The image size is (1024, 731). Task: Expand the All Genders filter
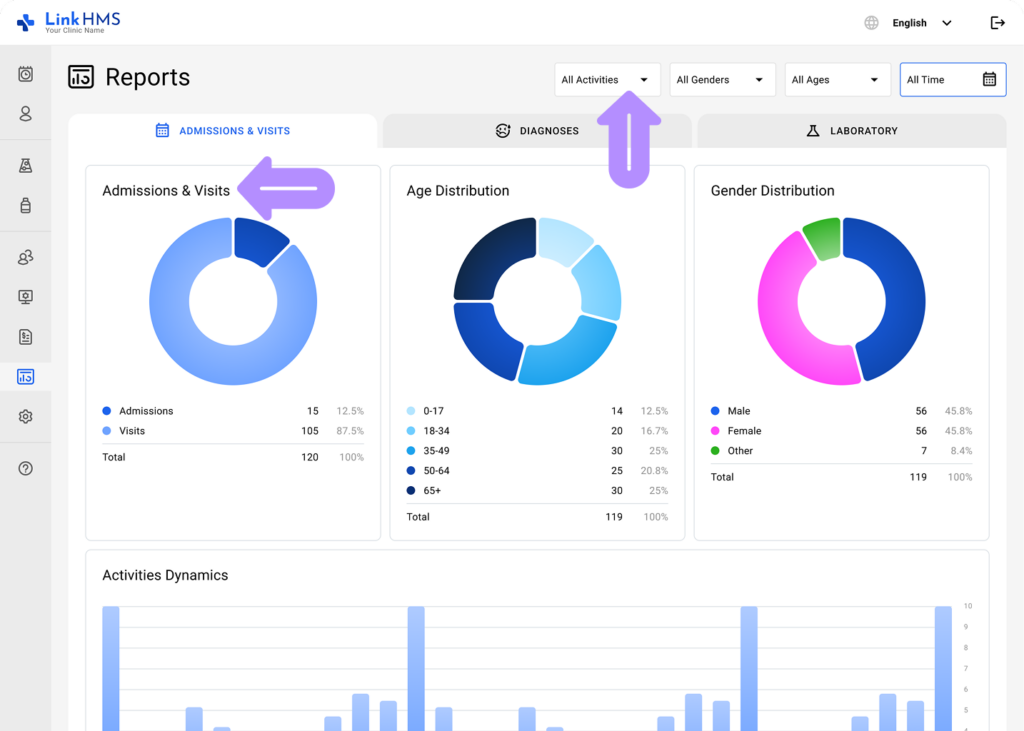(722, 79)
